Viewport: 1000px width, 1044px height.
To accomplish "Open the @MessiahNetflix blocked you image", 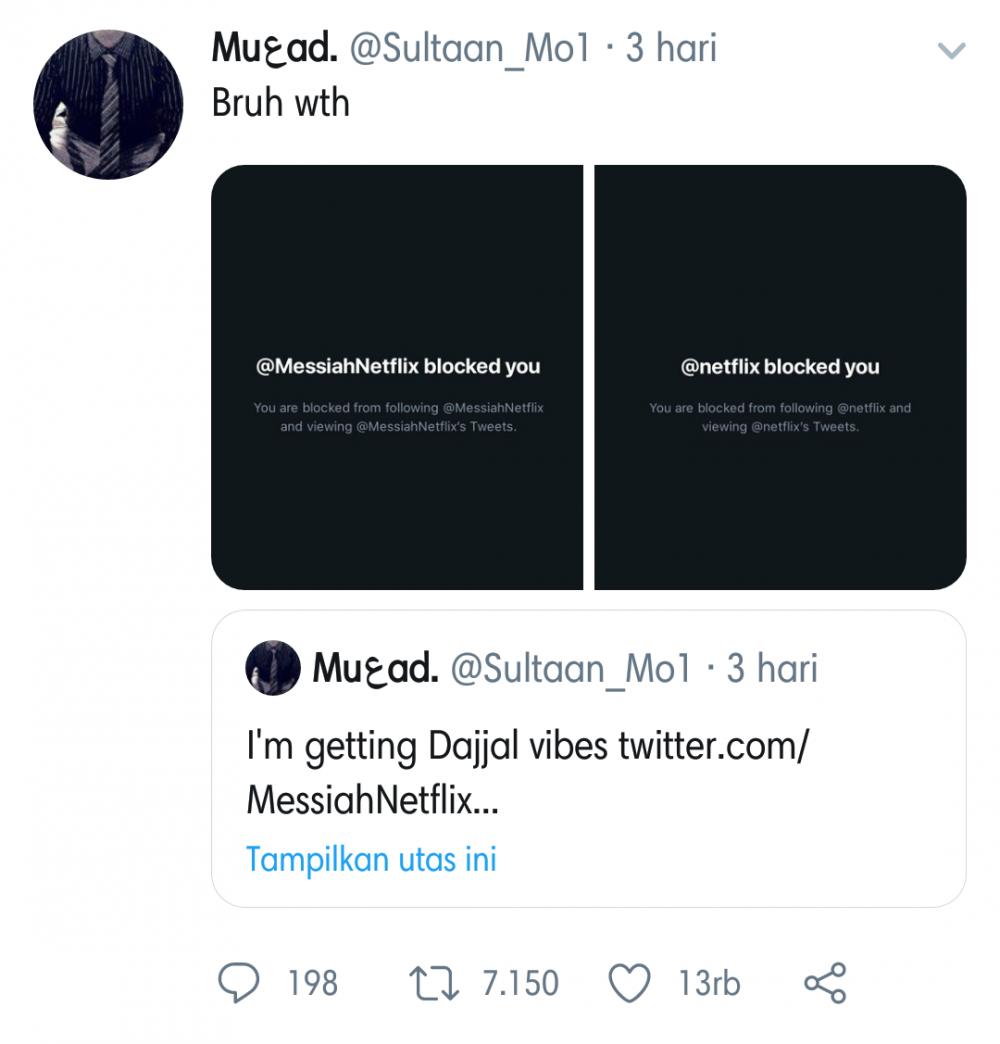I will pyautogui.click(x=397, y=377).
